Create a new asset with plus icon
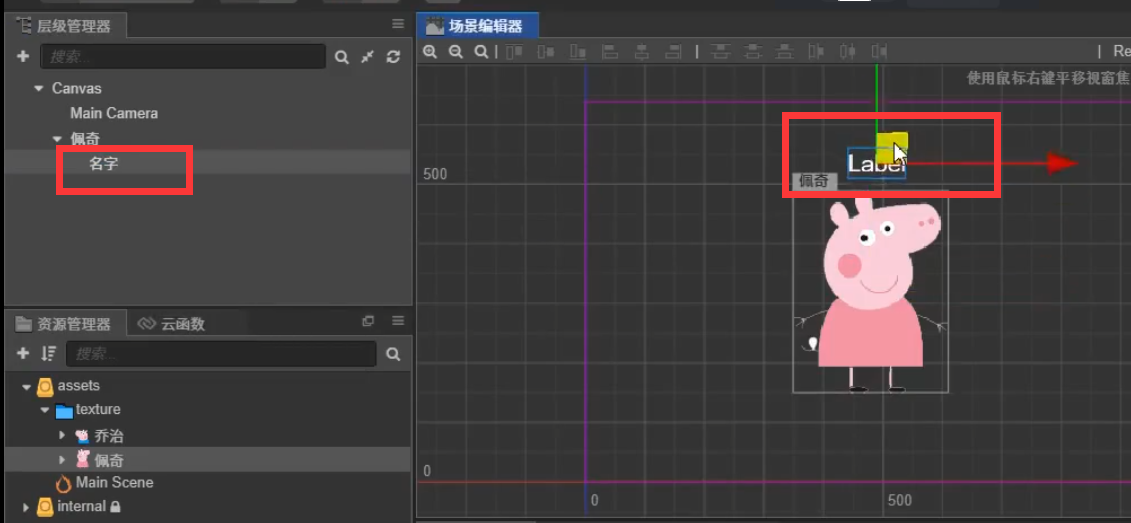Viewport: 1131px width, 523px height. point(22,353)
